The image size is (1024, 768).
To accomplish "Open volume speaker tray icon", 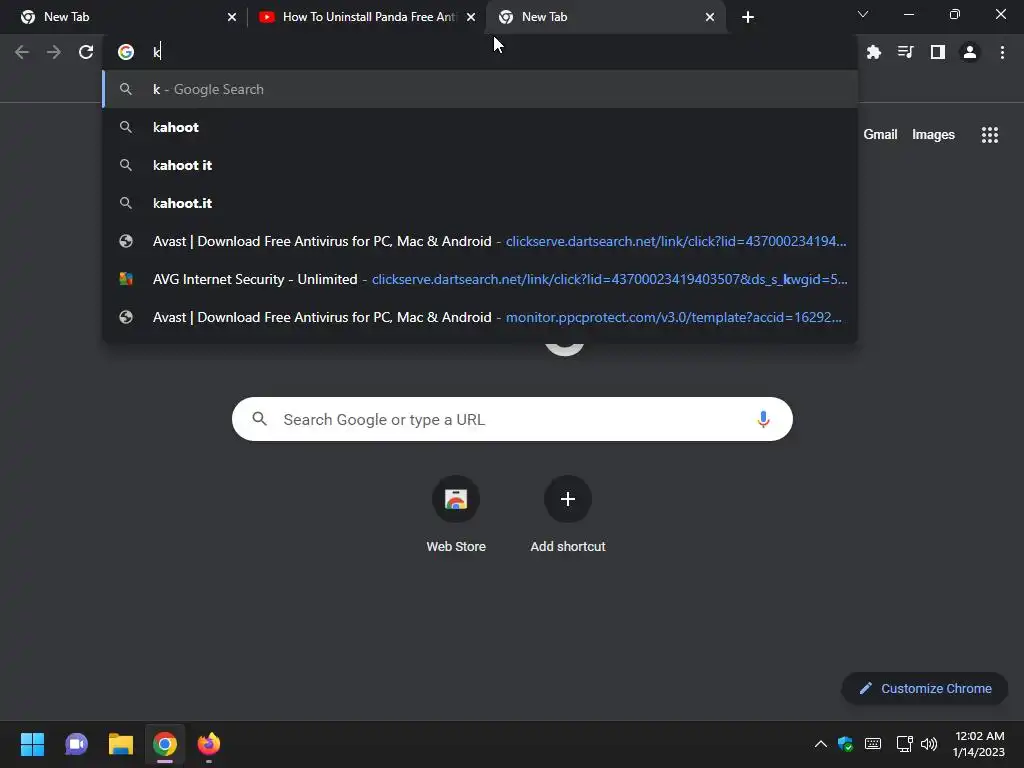I will [x=929, y=744].
